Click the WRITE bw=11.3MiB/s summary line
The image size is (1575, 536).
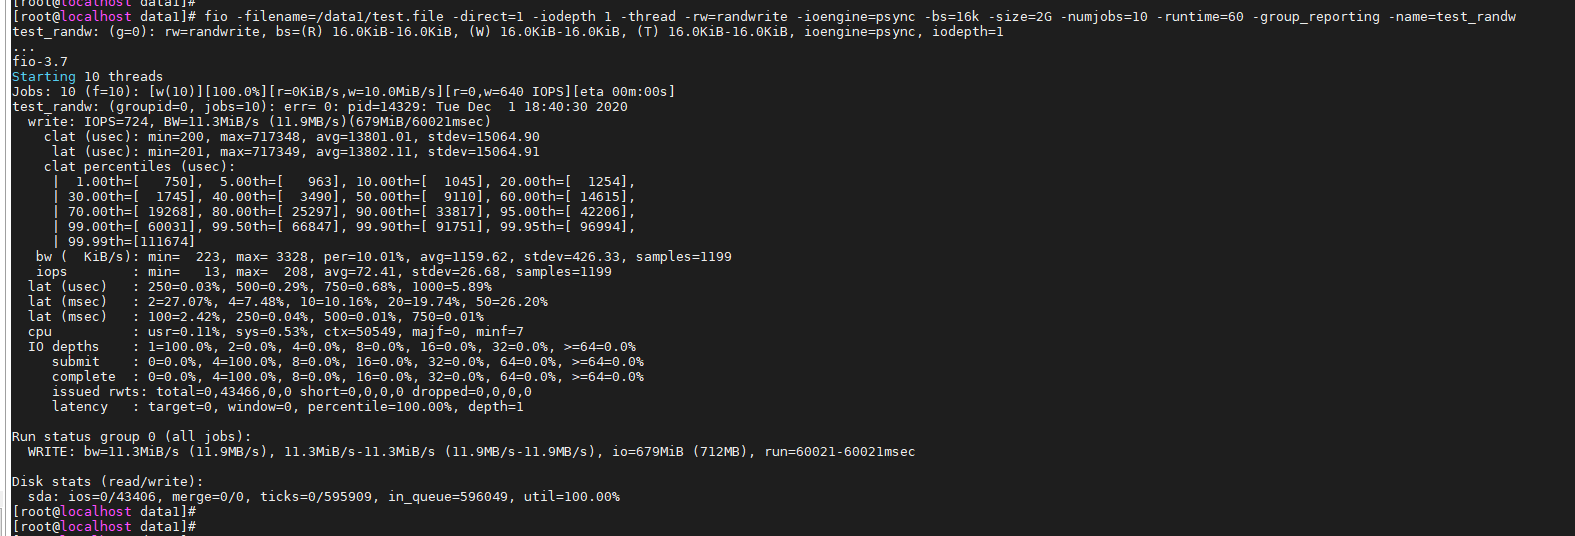coord(471,452)
